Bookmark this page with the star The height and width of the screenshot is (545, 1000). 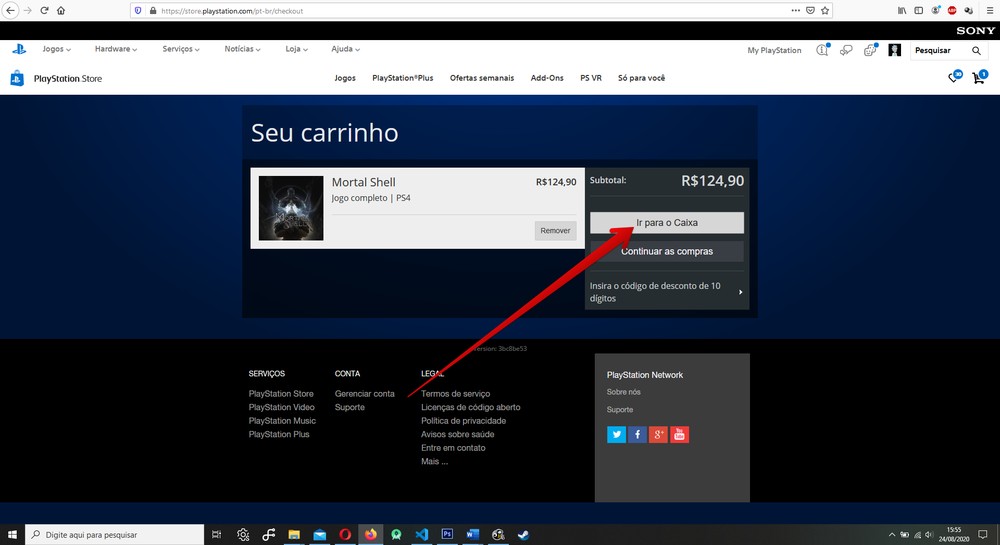[x=825, y=10]
